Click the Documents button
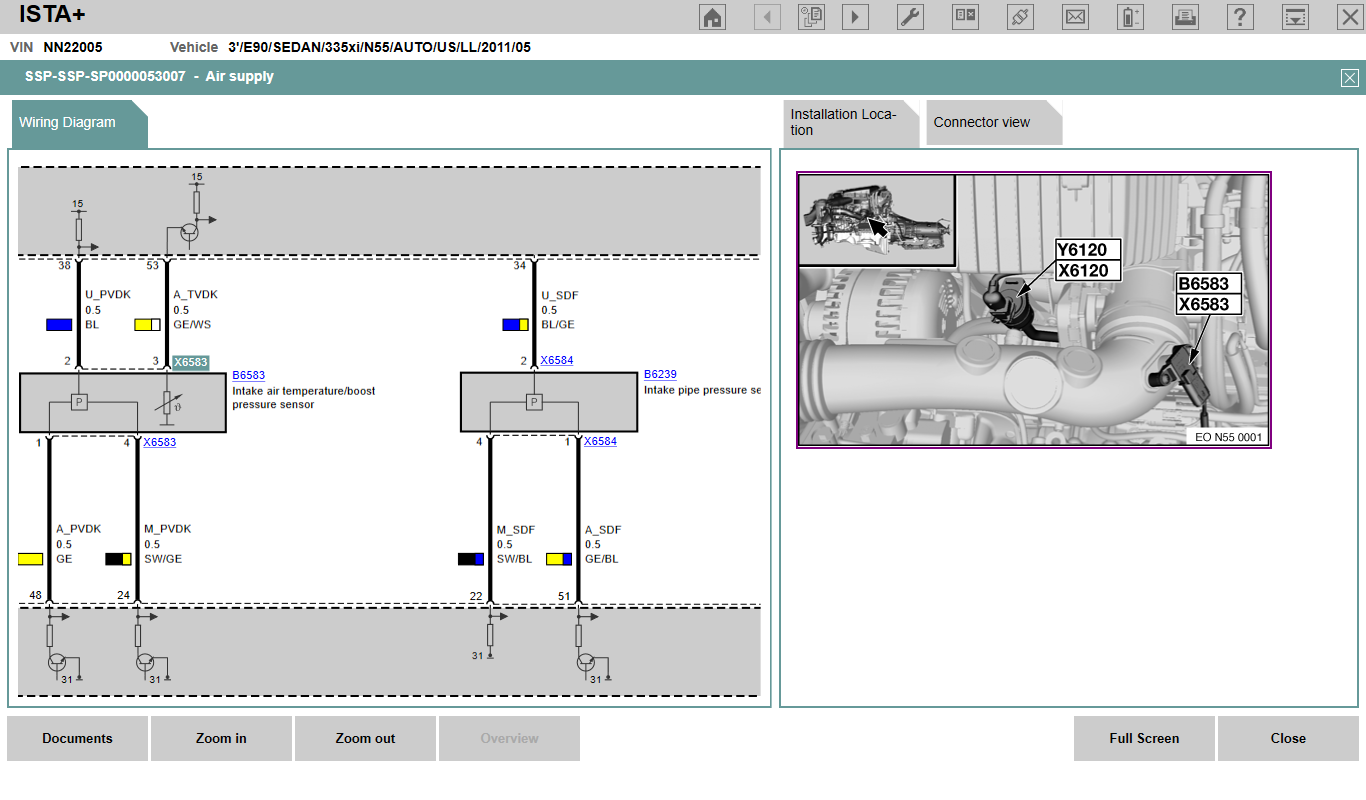The image size is (1366, 800). [77, 738]
